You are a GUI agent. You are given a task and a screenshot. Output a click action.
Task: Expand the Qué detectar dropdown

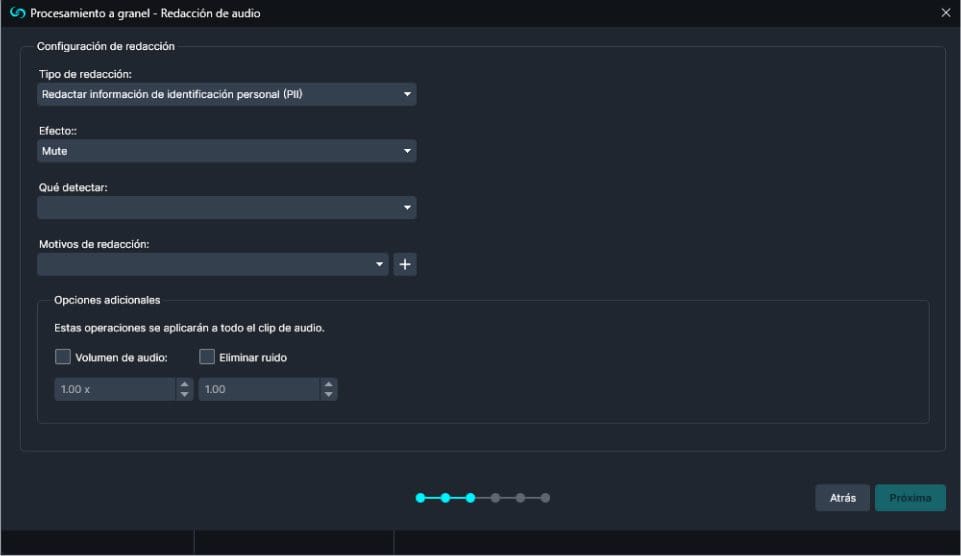click(227, 208)
